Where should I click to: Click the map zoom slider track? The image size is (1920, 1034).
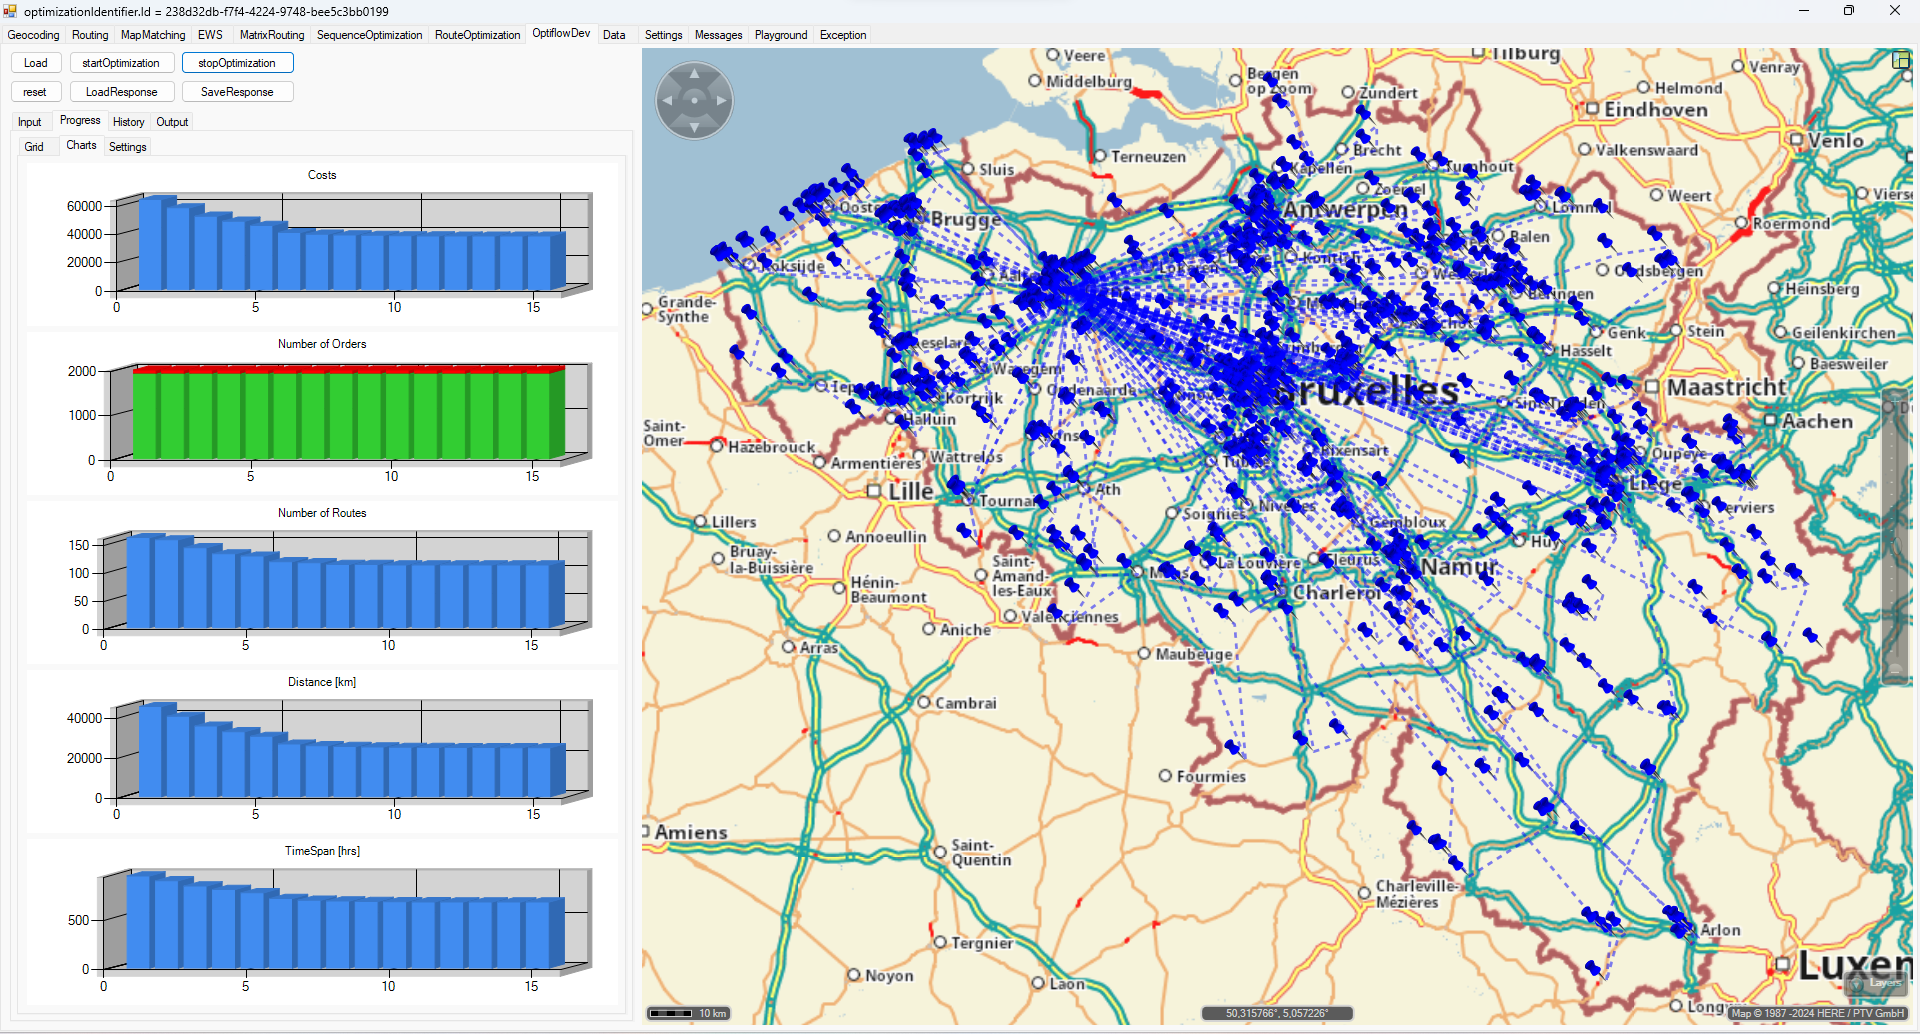(x=1894, y=540)
